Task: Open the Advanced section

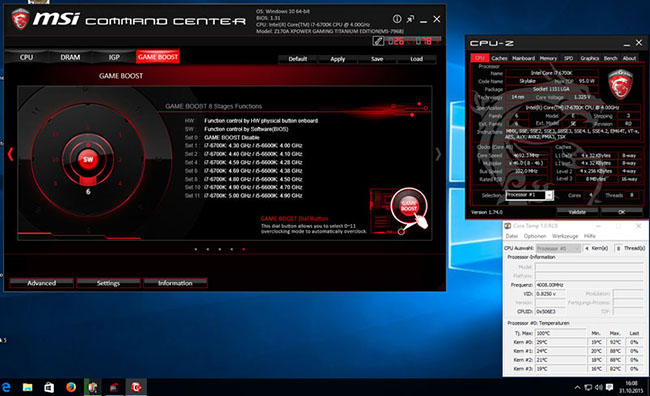Action: tap(41, 283)
